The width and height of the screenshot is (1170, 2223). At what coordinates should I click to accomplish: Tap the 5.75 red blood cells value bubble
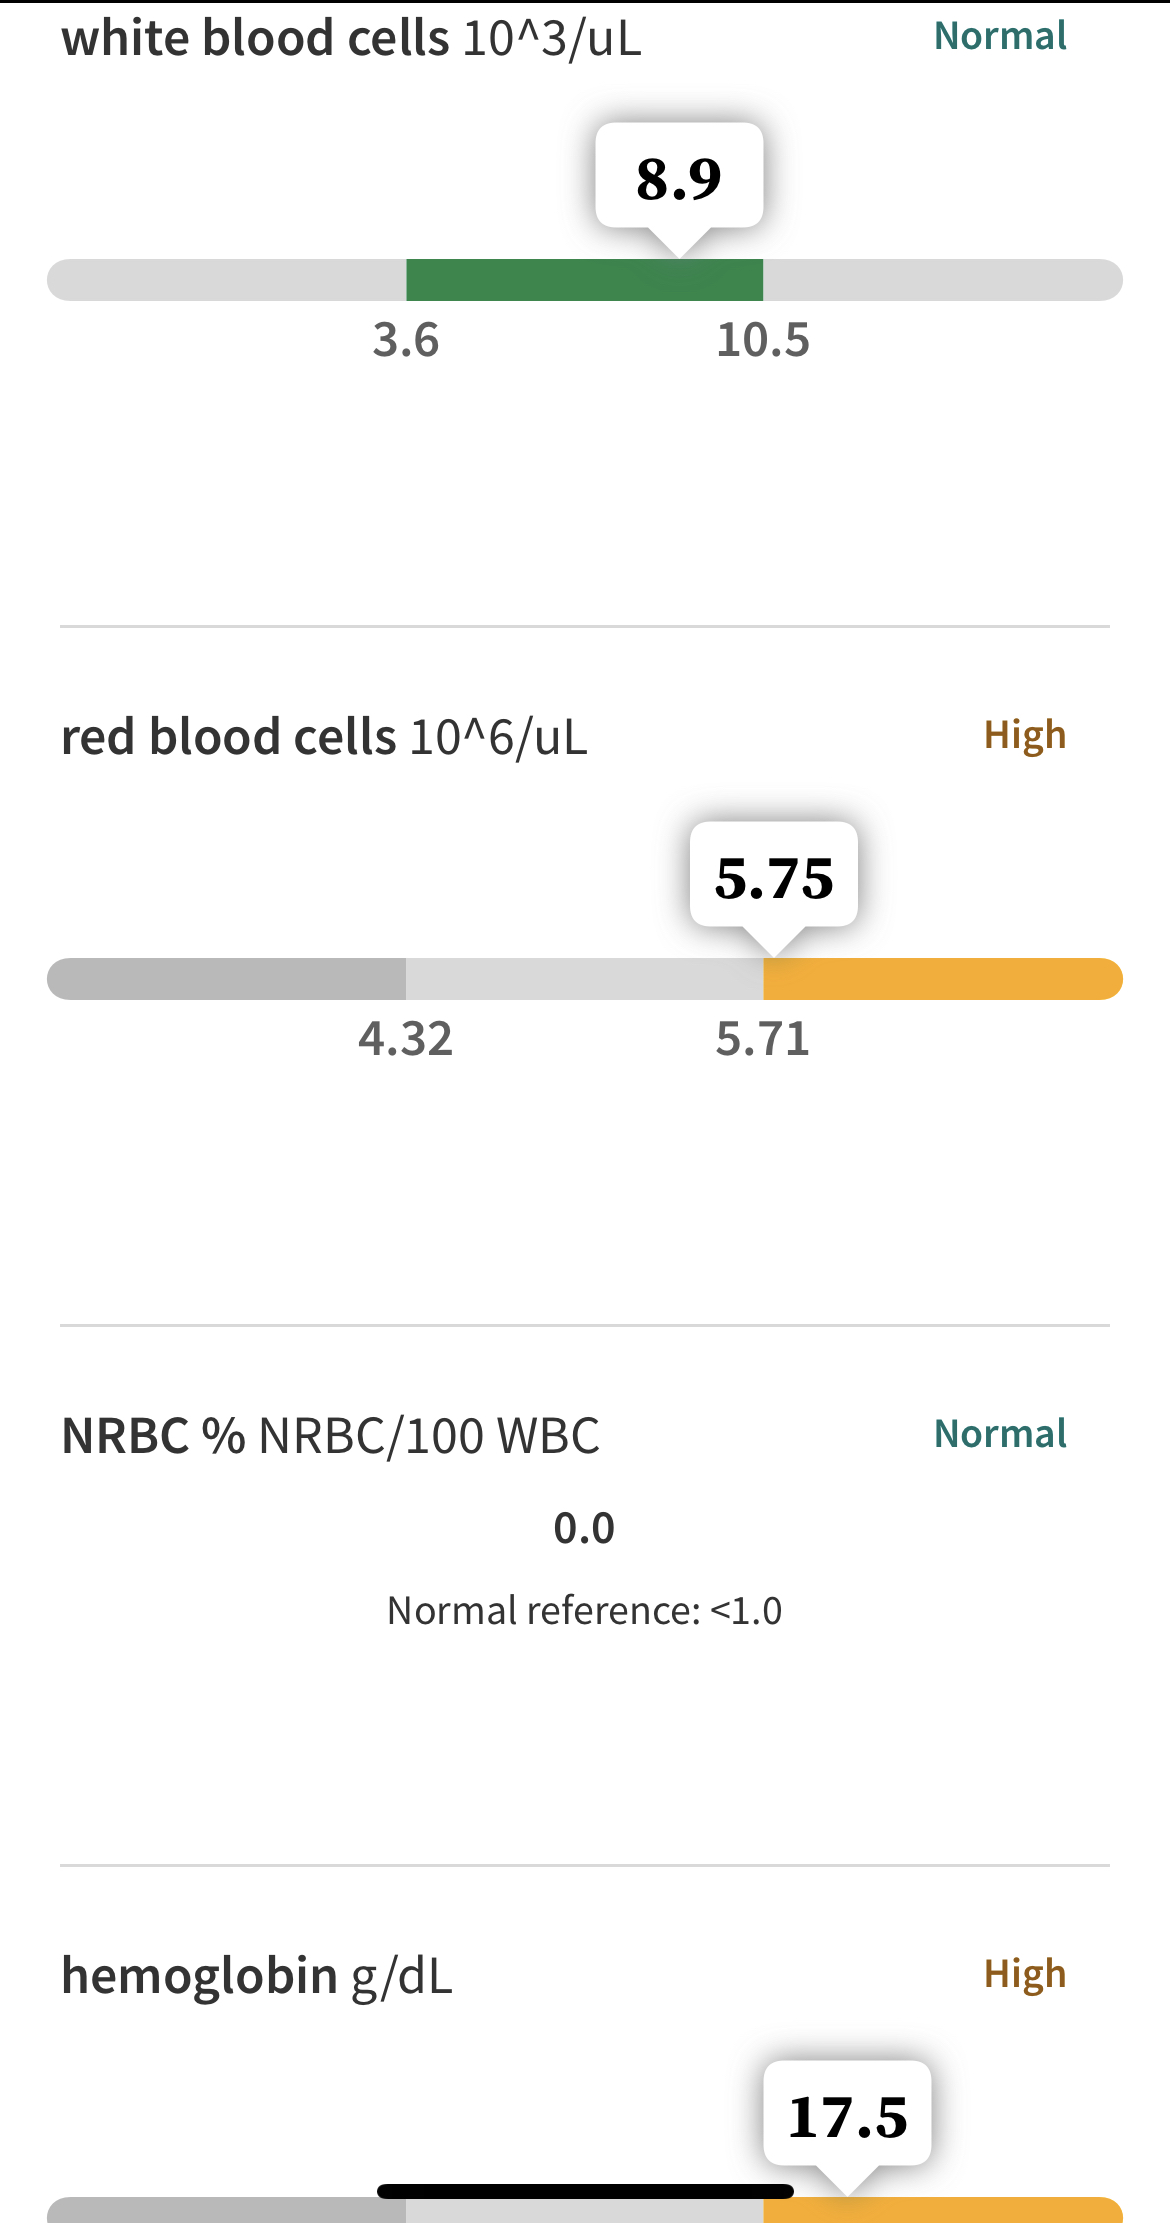pyautogui.click(x=774, y=877)
